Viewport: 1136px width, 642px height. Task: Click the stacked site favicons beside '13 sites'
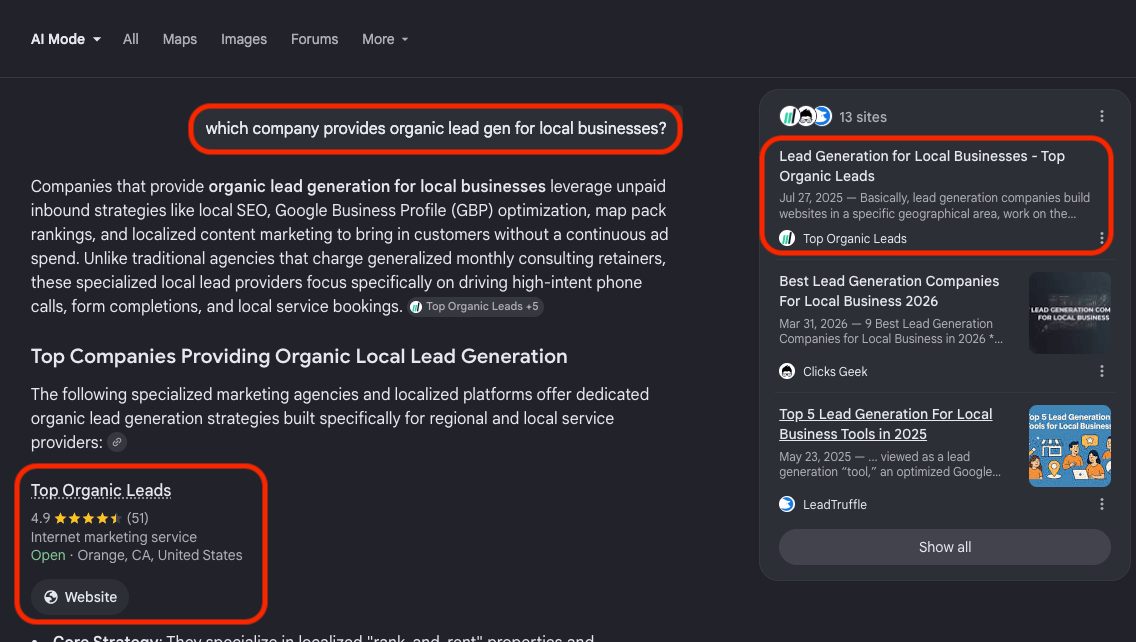click(806, 116)
